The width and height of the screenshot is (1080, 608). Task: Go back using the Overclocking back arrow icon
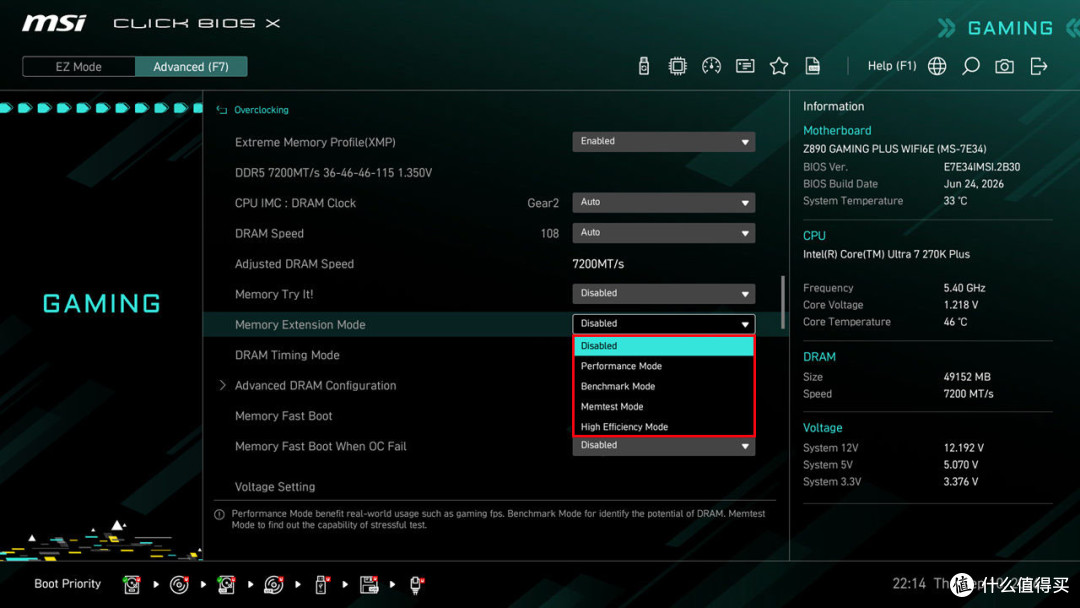coord(222,110)
